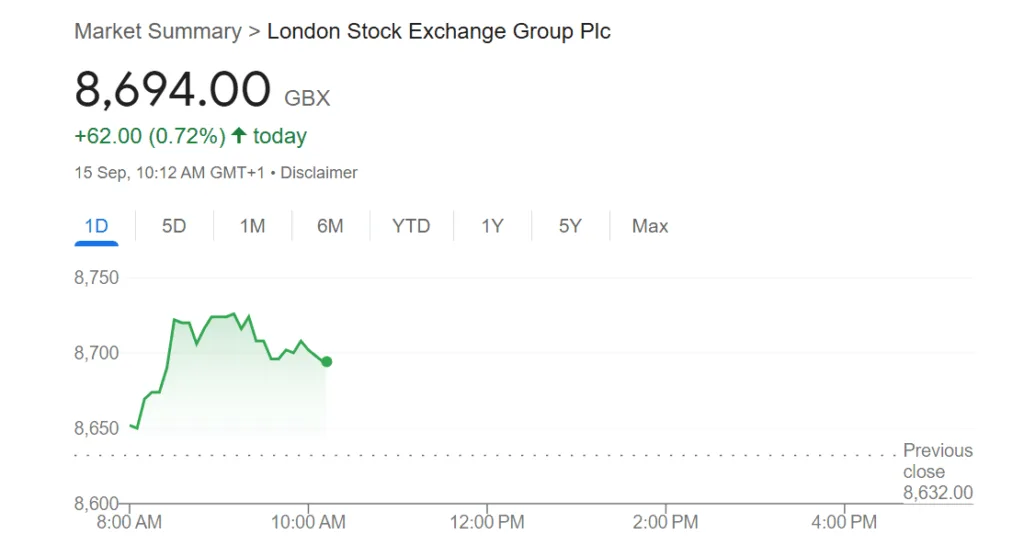Click the 8,694.00 current price value
Screen dimensions: 1024x557
tap(172, 90)
